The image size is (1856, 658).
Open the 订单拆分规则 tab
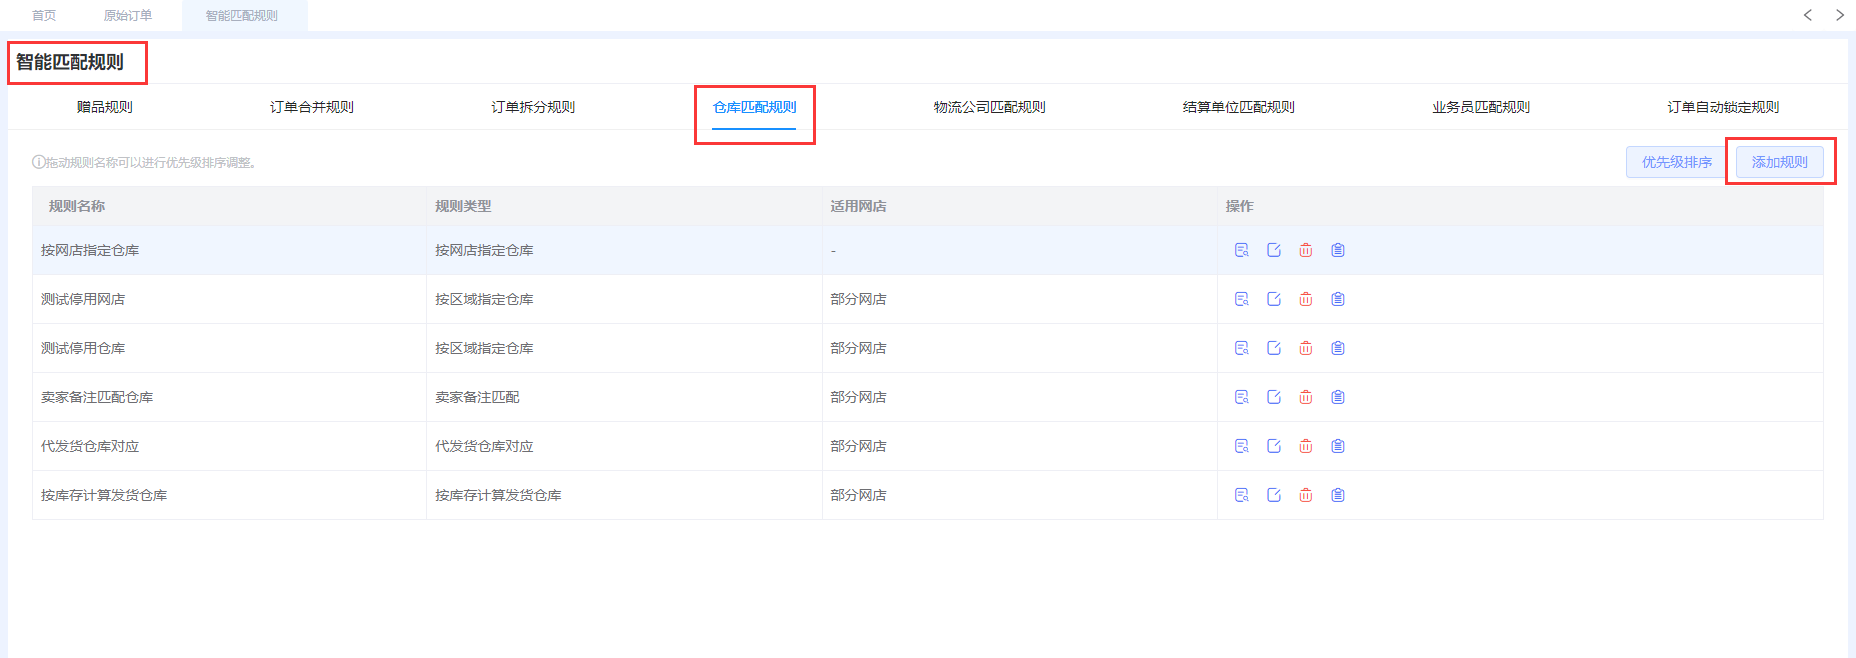tap(533, 107)
